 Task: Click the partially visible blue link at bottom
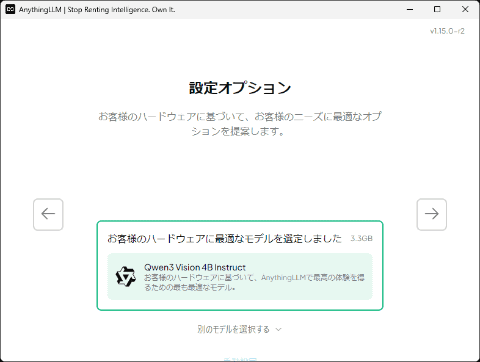240,359
